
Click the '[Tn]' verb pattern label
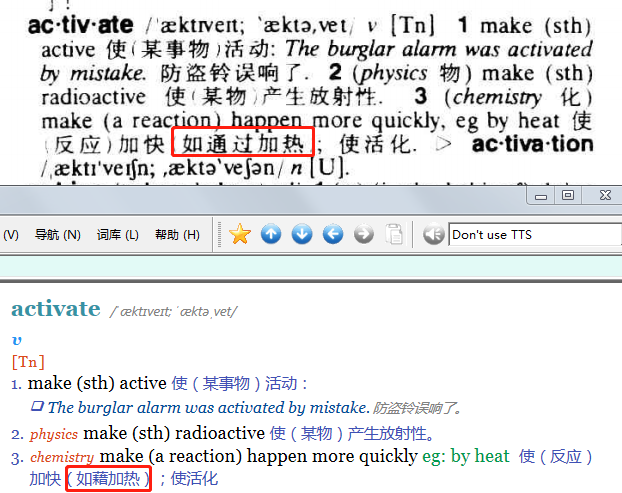(28, 362)
